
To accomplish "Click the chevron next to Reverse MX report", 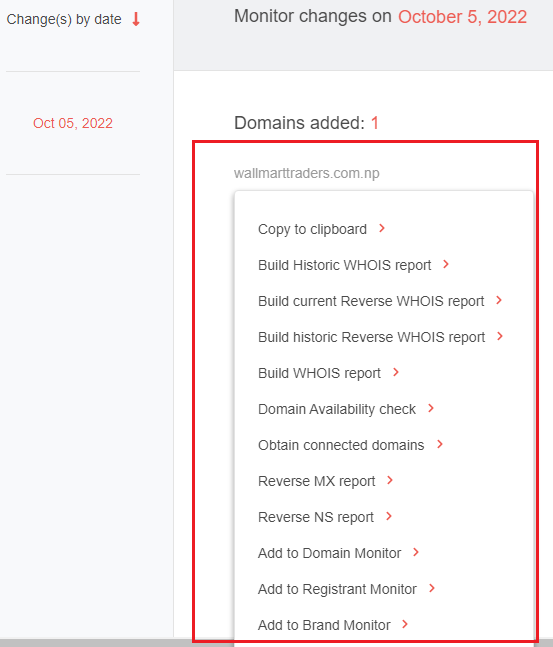I will click(390, 480).
